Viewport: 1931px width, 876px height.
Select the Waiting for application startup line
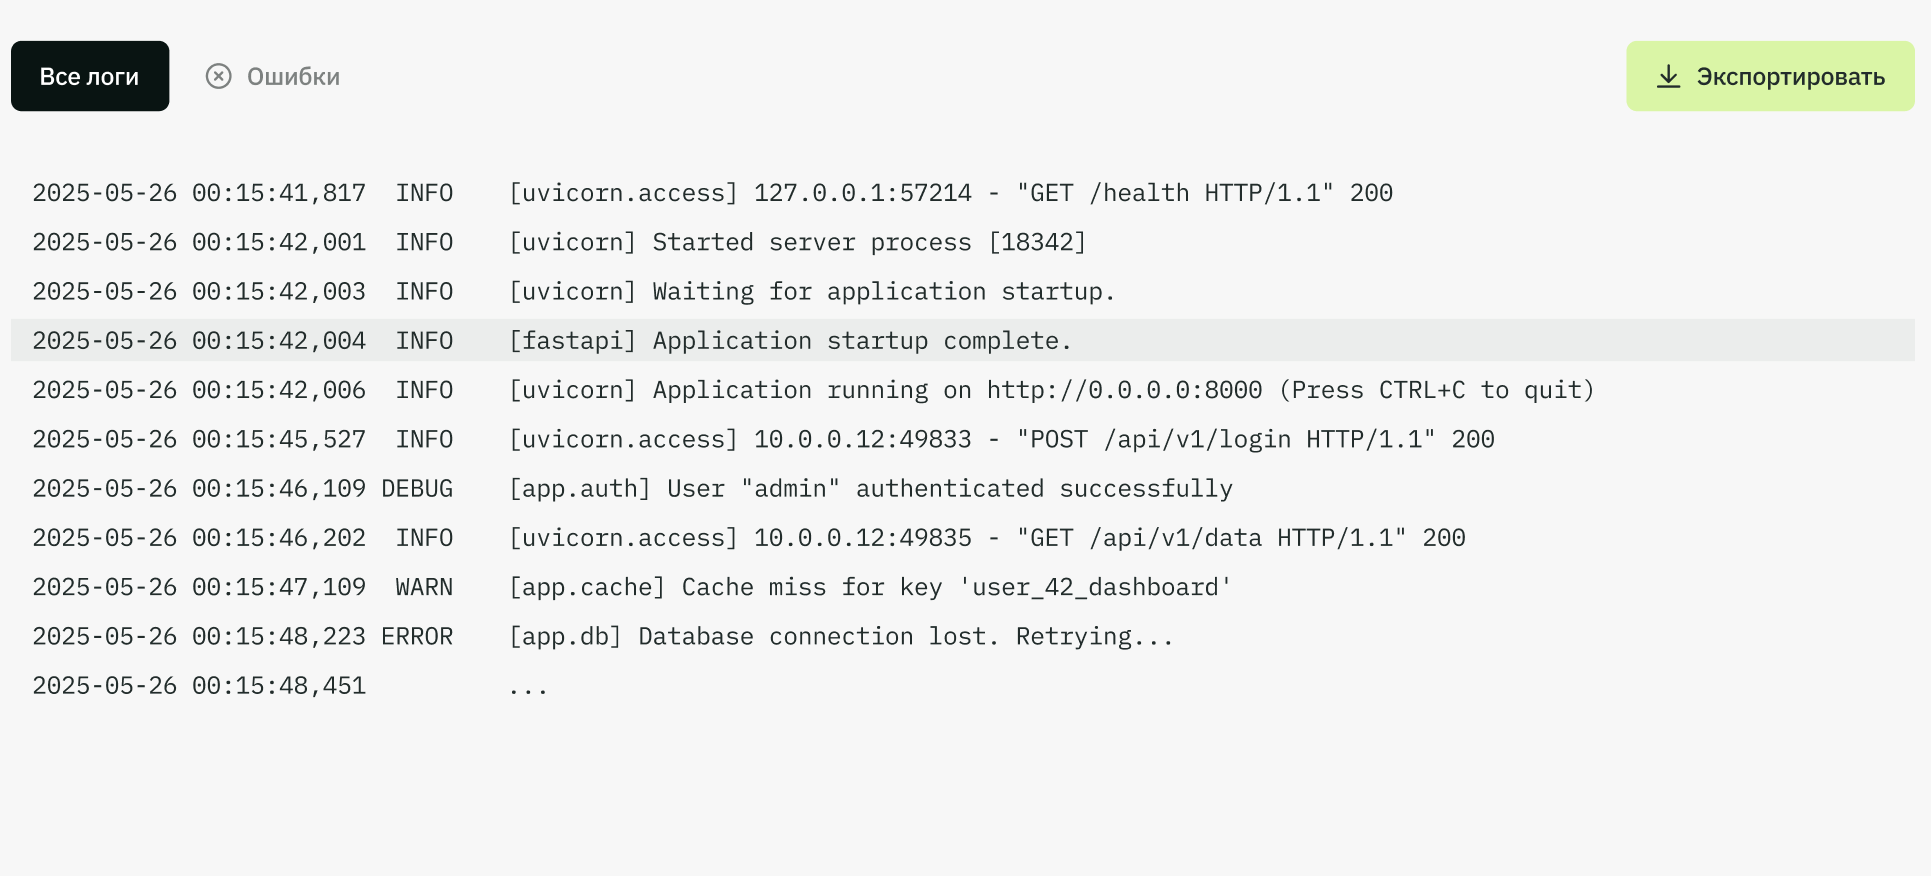(x=963, y=291)
